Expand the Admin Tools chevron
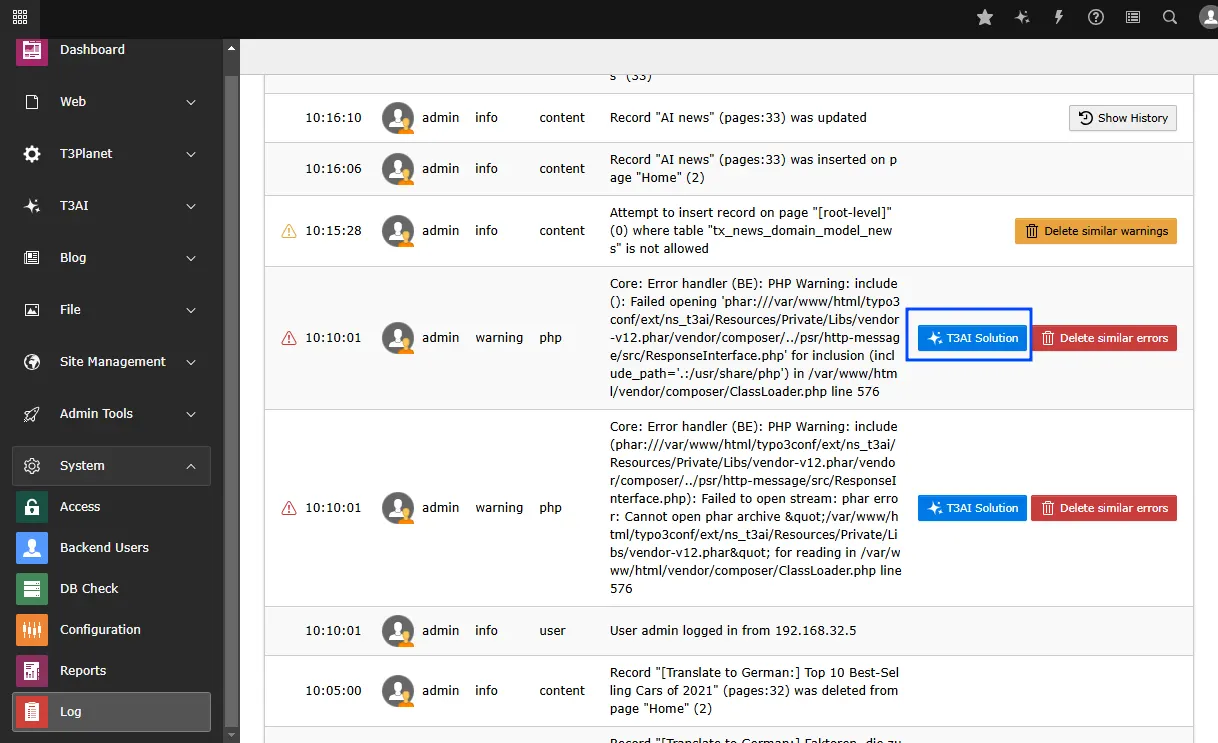The image size is (1218, 743). pyautogui.click(x=191, y=414)
